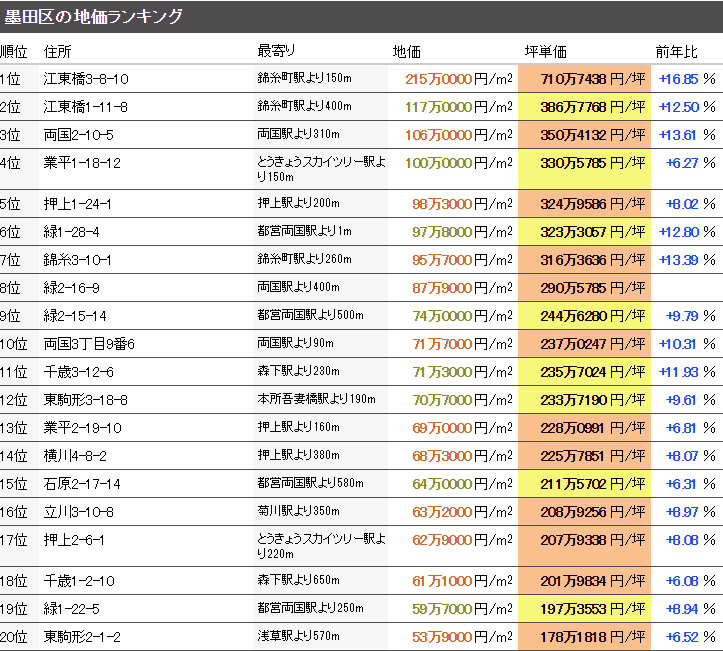Screen dimensions: 723x651
Task: Select the 710万7438 円/坪 price cell
Action: coord(585,79)
